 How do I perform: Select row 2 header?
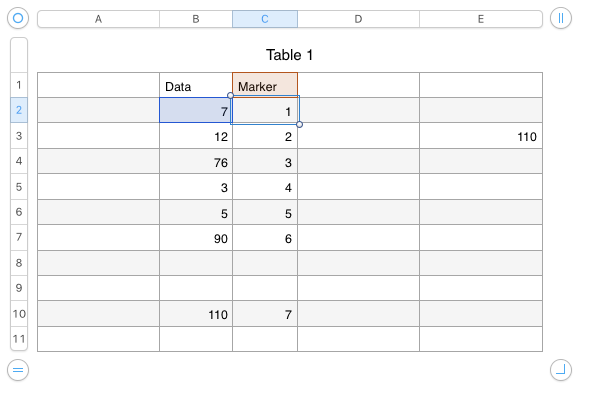(x=19, y=110)
